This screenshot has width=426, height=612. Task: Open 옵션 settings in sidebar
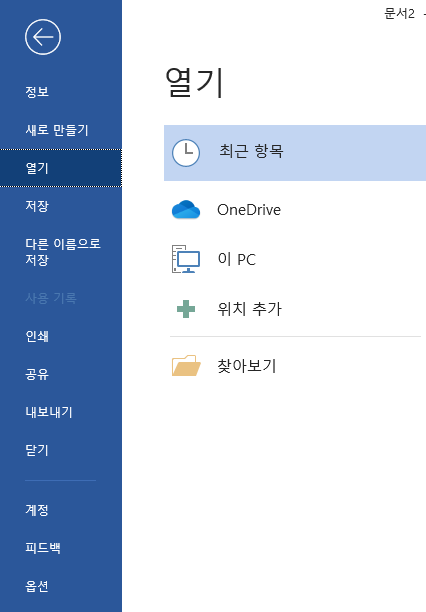[61, 586]
